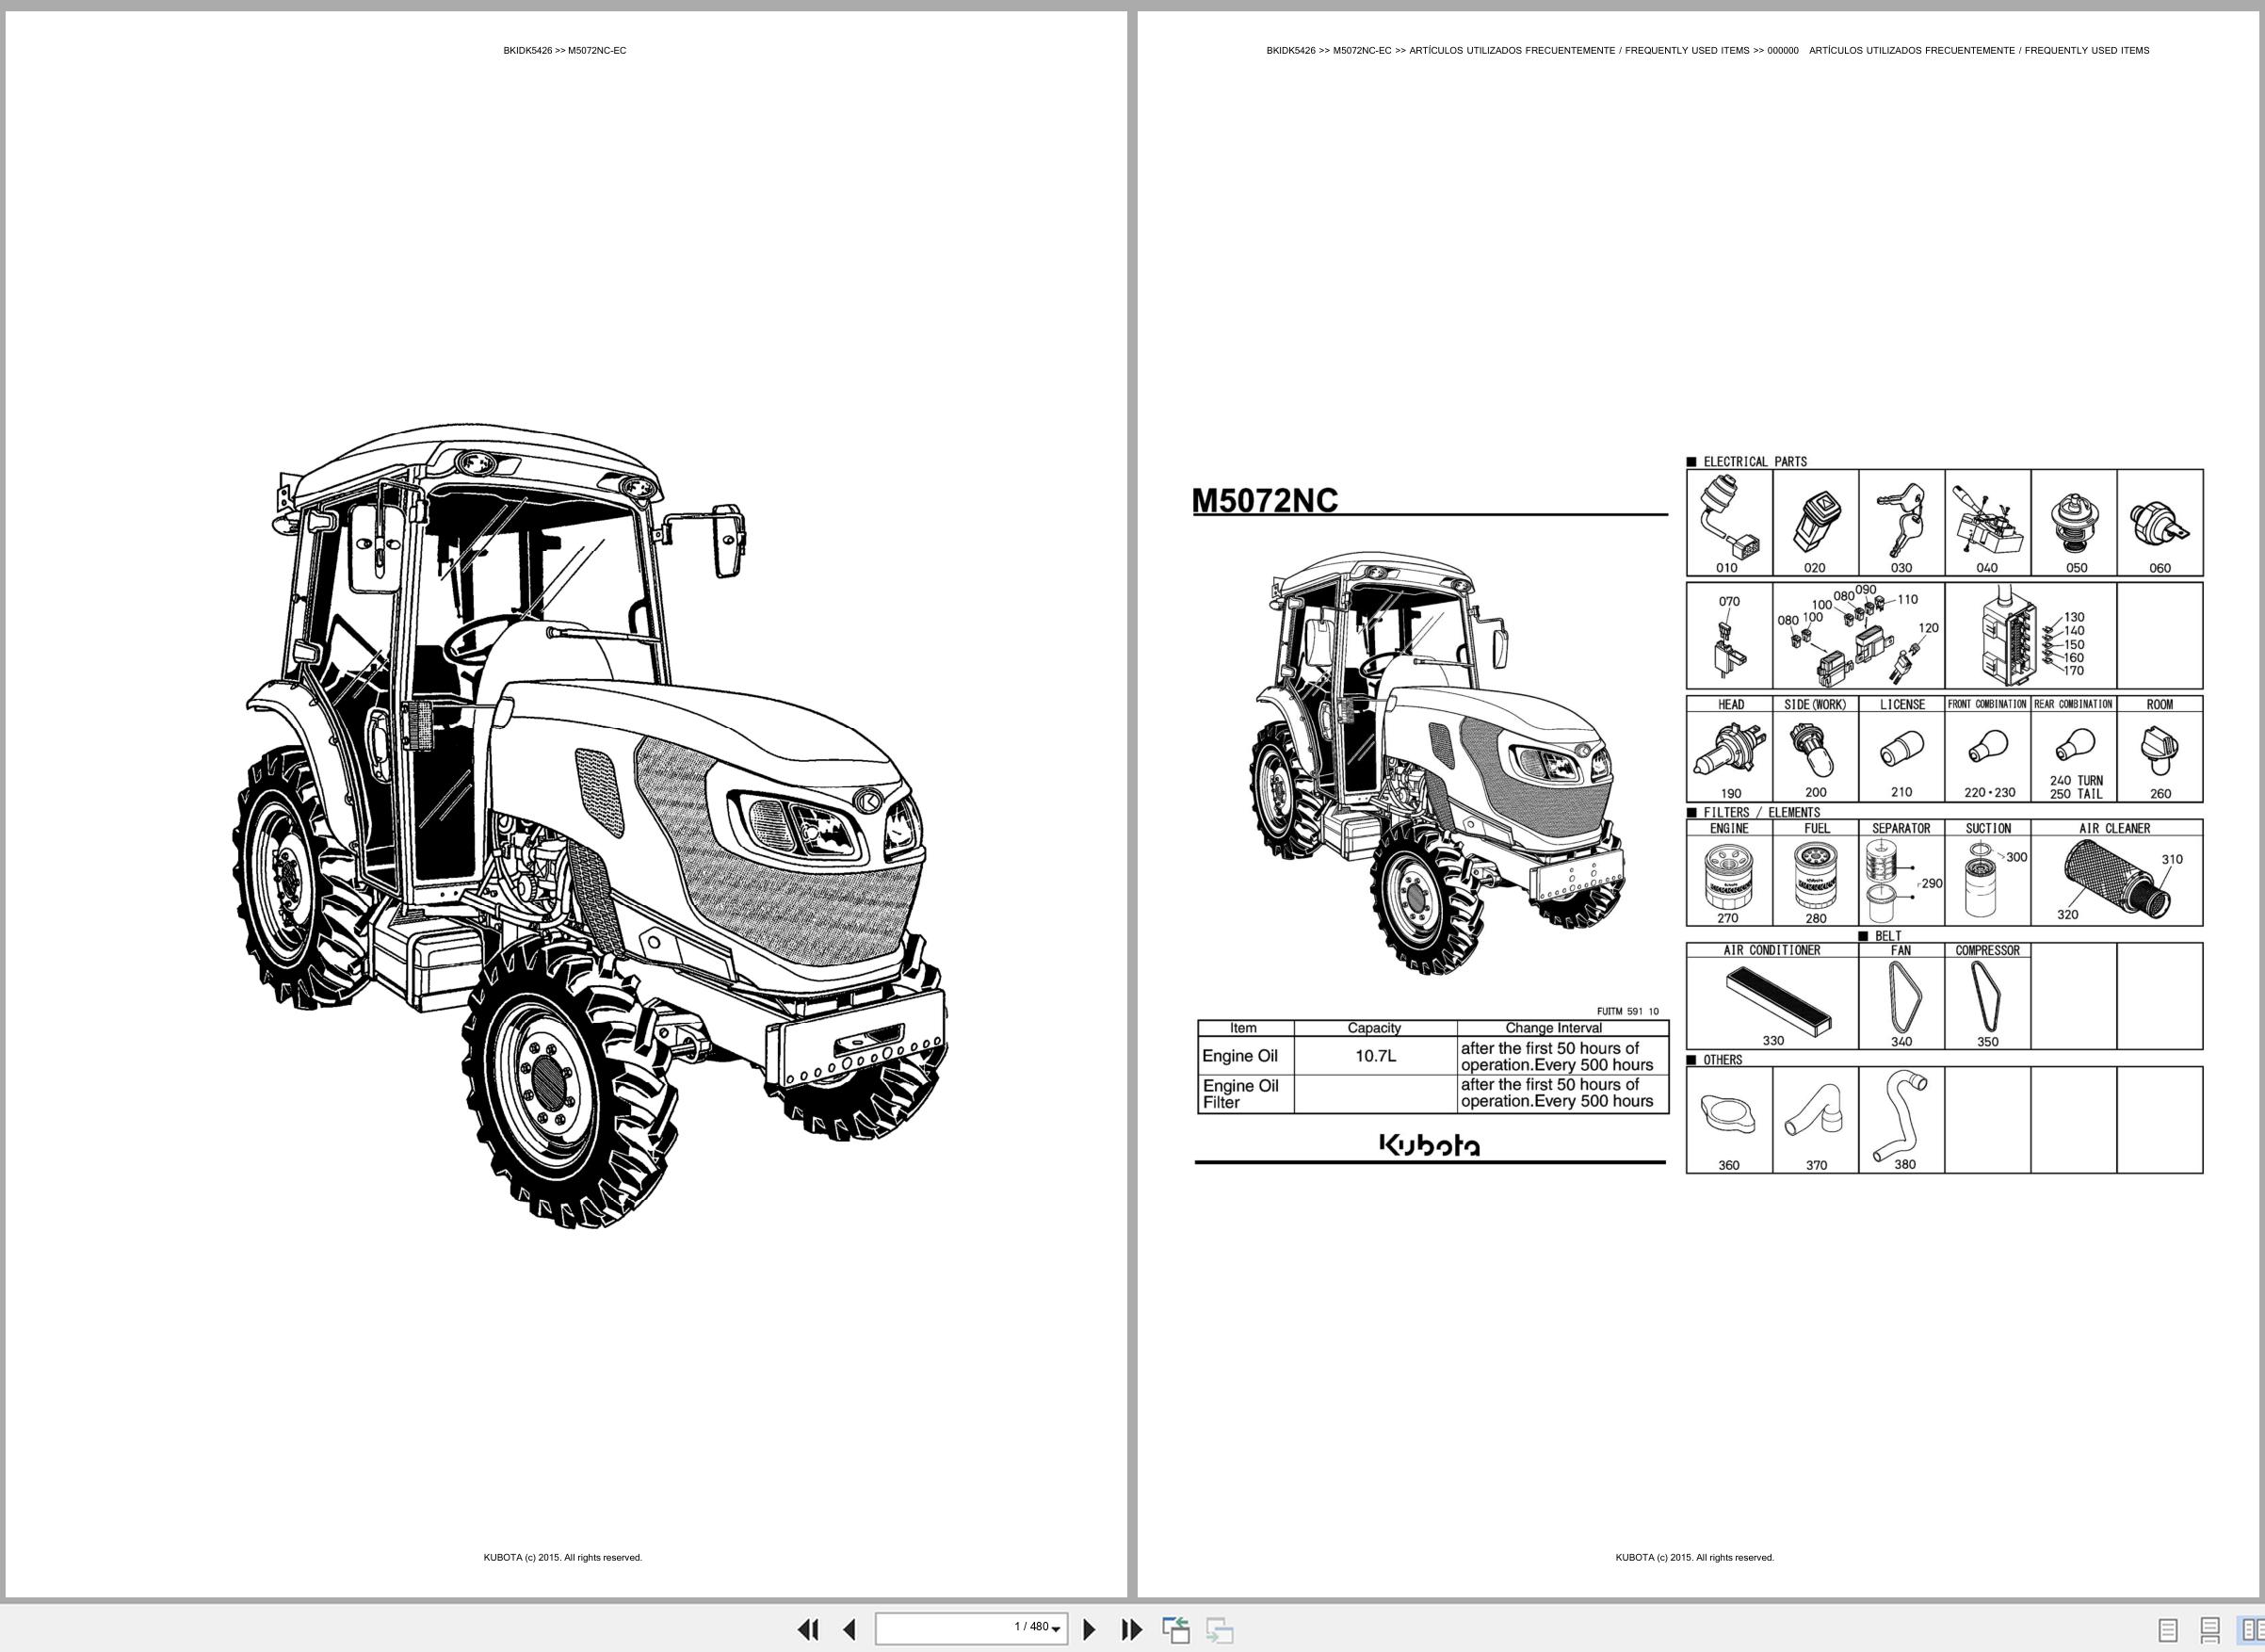Switch to single page layout
This screenshot has height=1652, width=2265.
click(x=2168, y=1630)
